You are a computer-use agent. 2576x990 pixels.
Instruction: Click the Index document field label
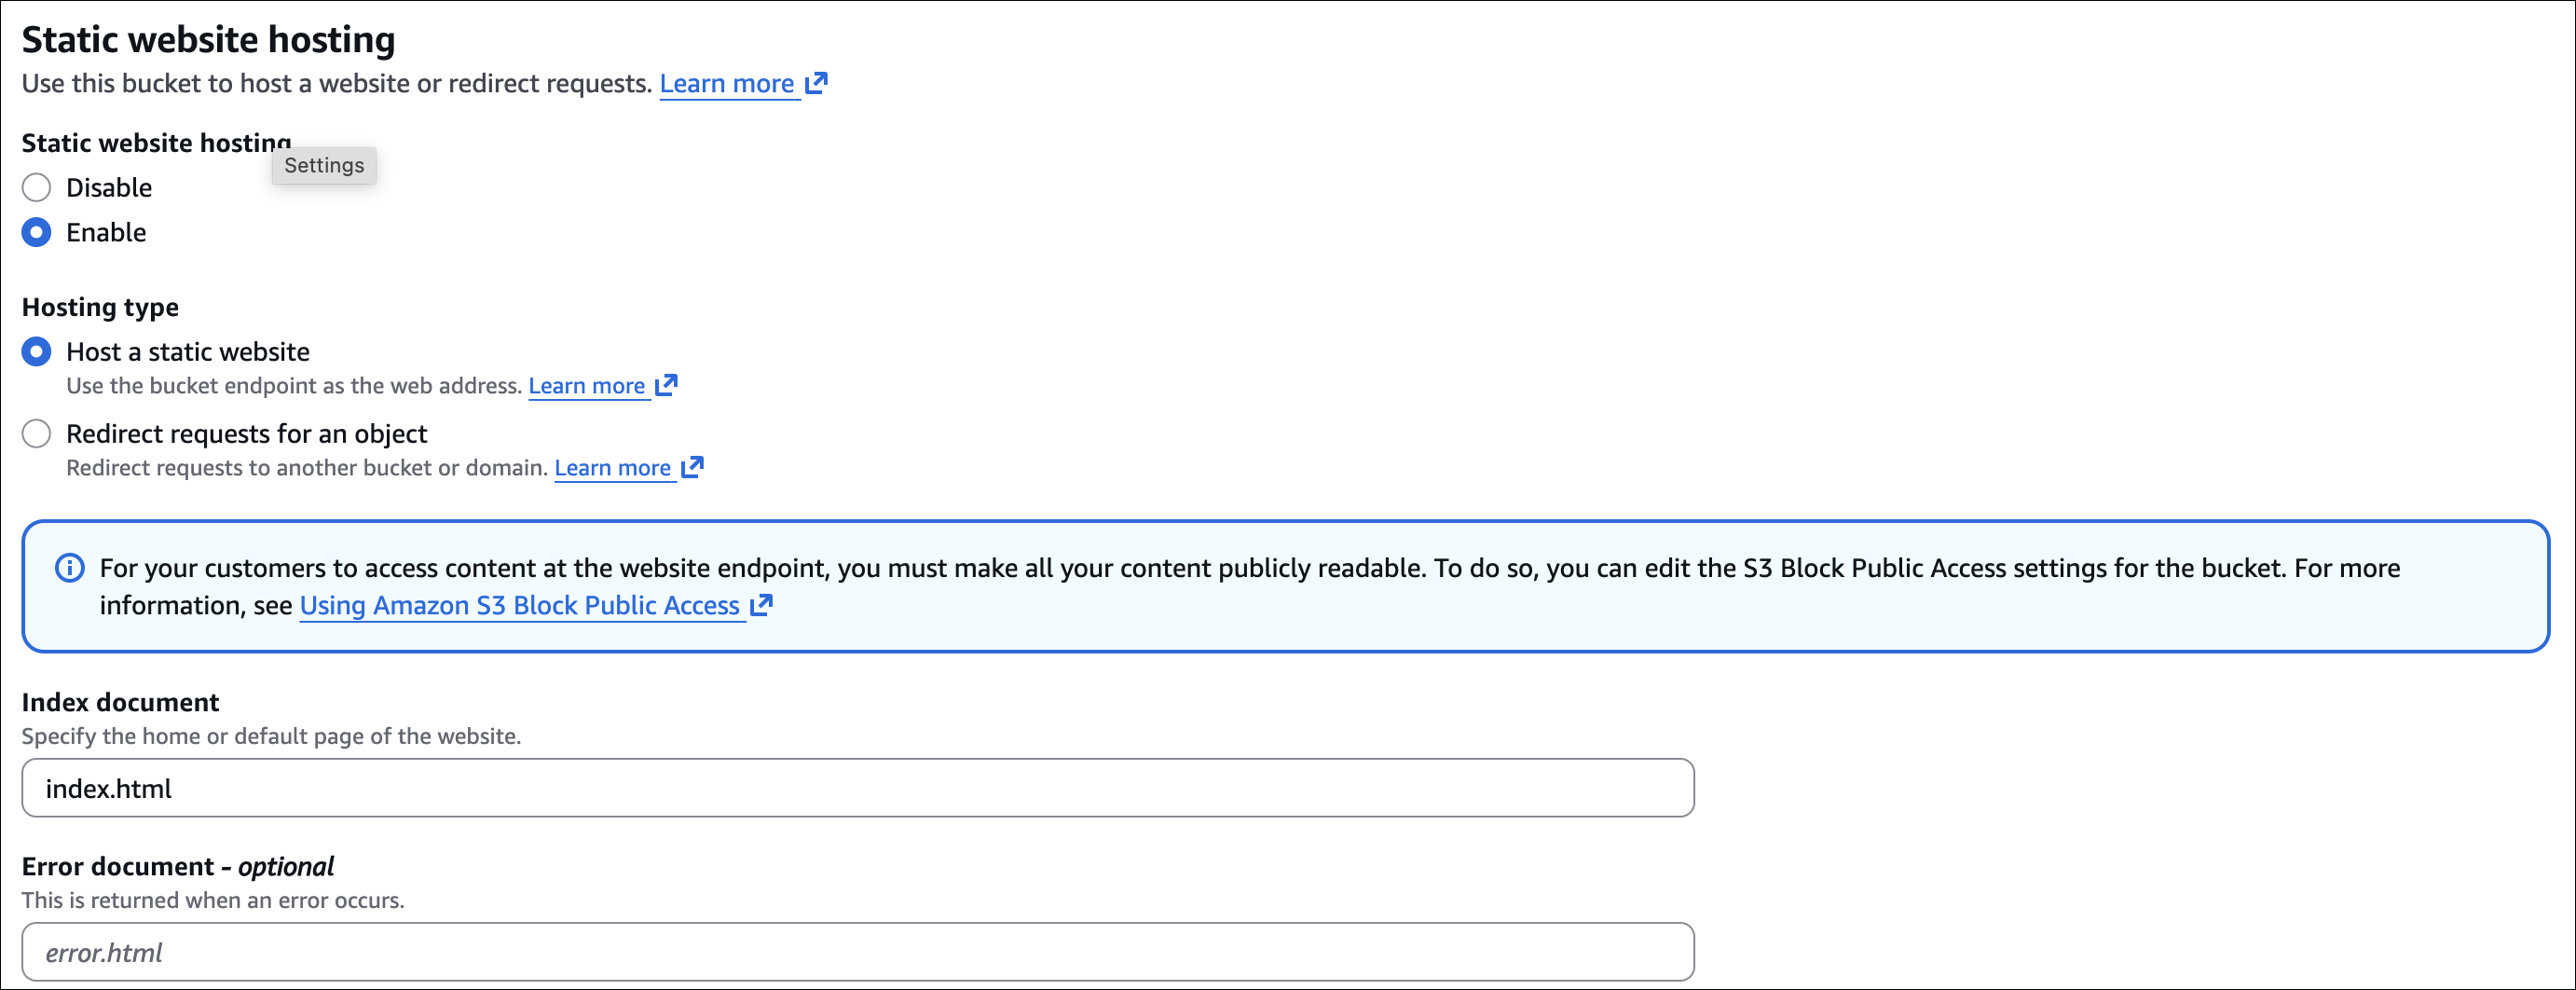(120, 702)
